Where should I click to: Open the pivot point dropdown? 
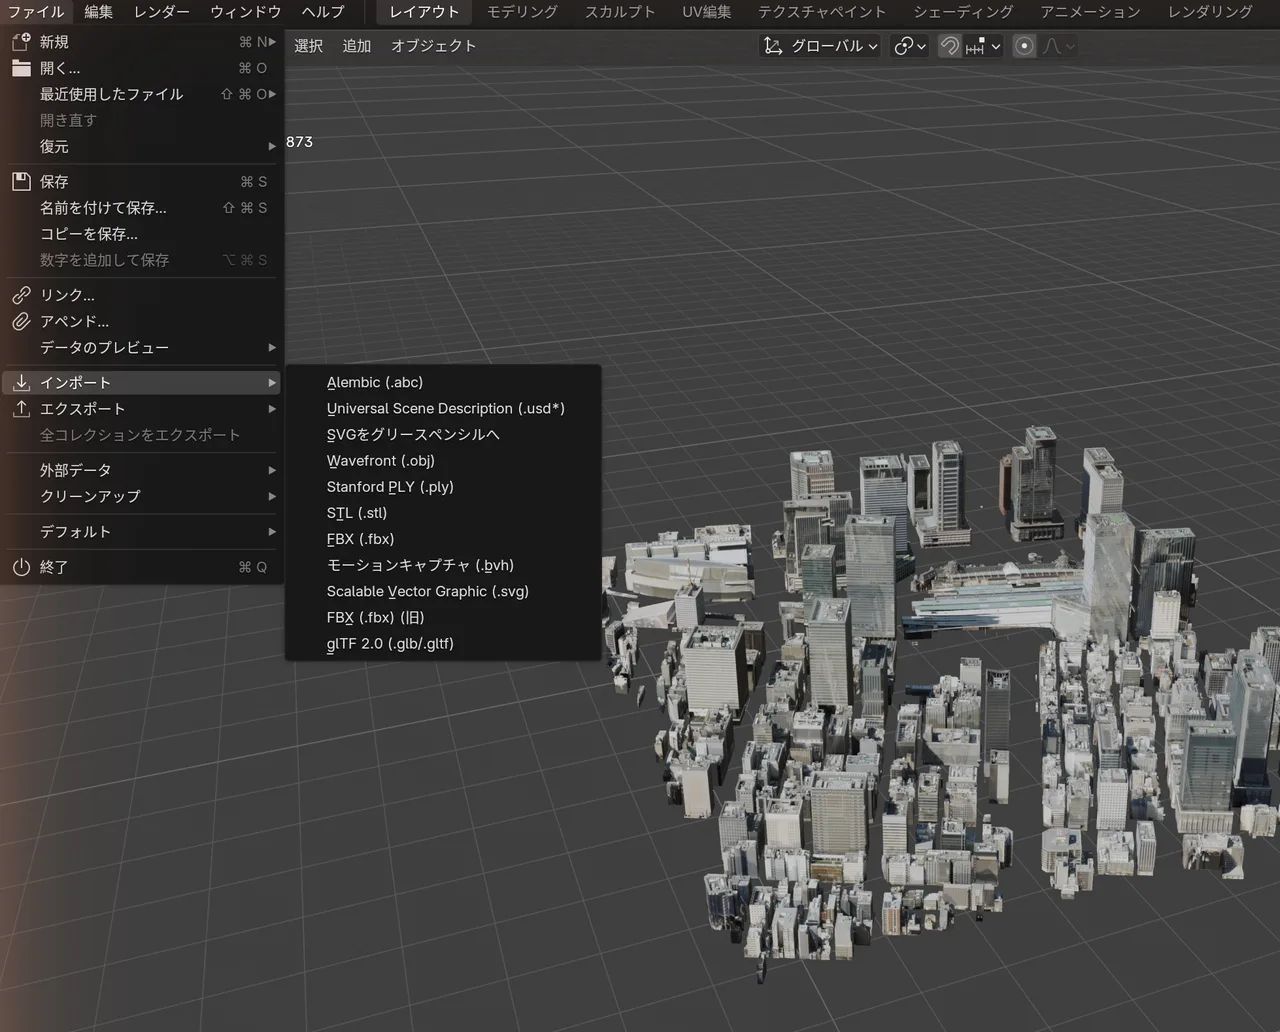tap(910, 46)
